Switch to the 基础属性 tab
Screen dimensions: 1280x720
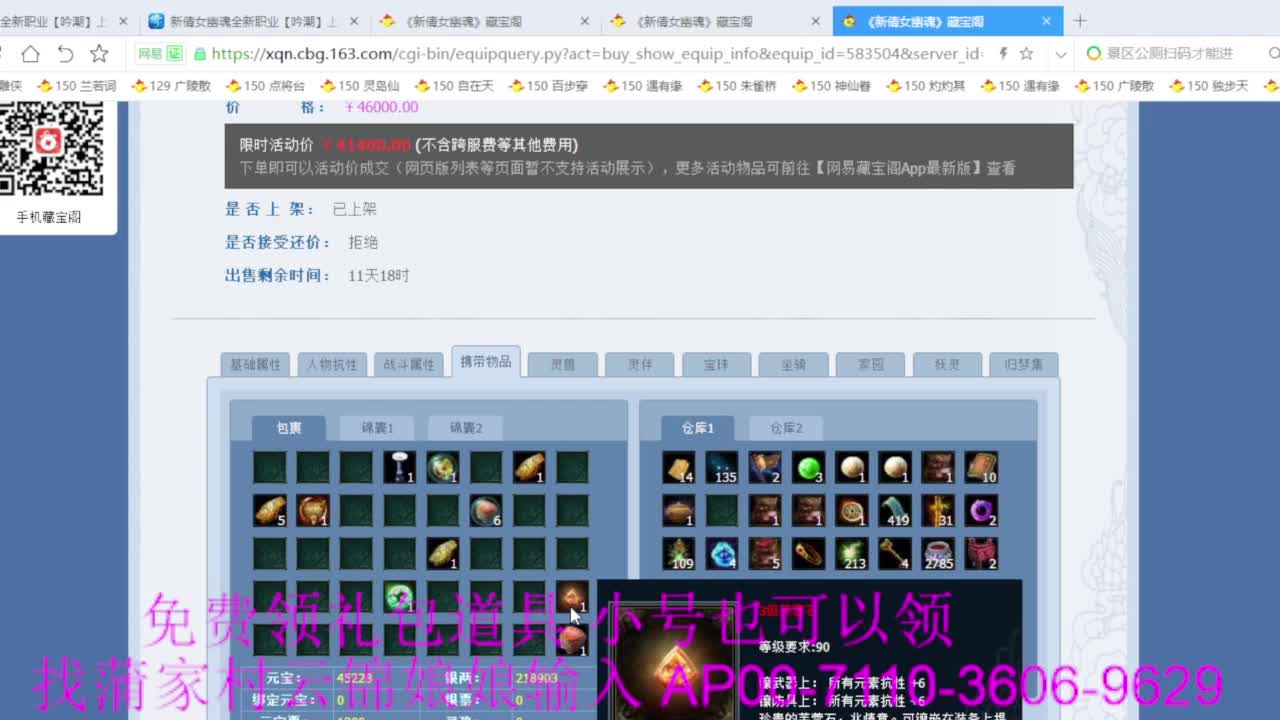pos(254,364)
